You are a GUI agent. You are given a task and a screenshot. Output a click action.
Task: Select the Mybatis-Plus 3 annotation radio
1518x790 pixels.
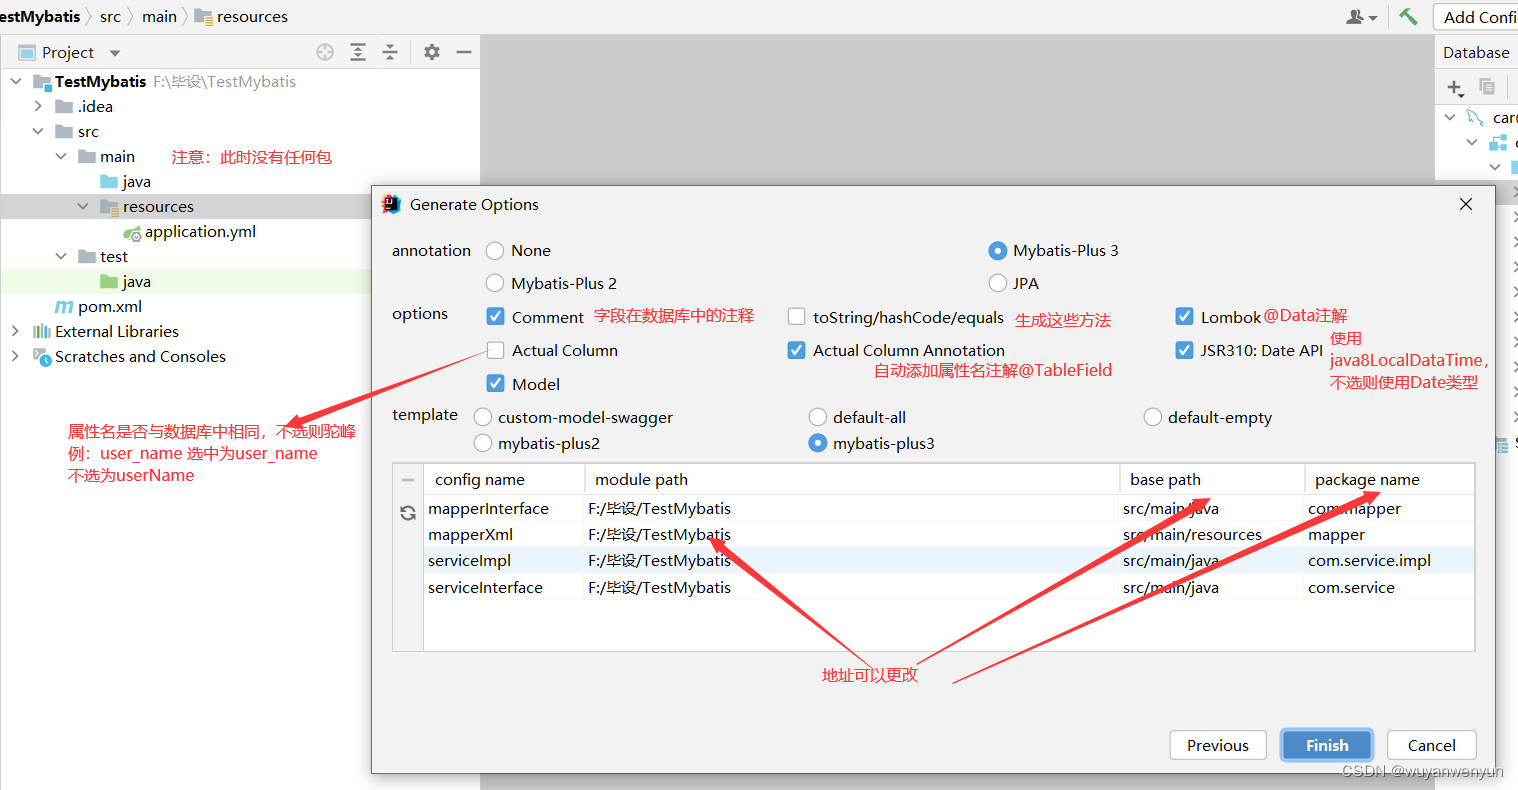pyautogui.click(x=997, y=251)
